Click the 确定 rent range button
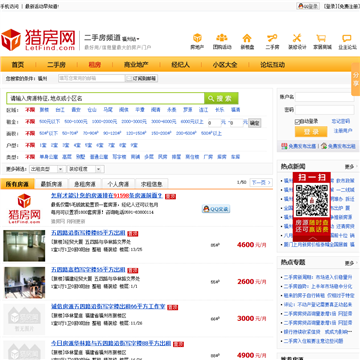This screenshot has height=360, width=360. click(x=255, y=123)
